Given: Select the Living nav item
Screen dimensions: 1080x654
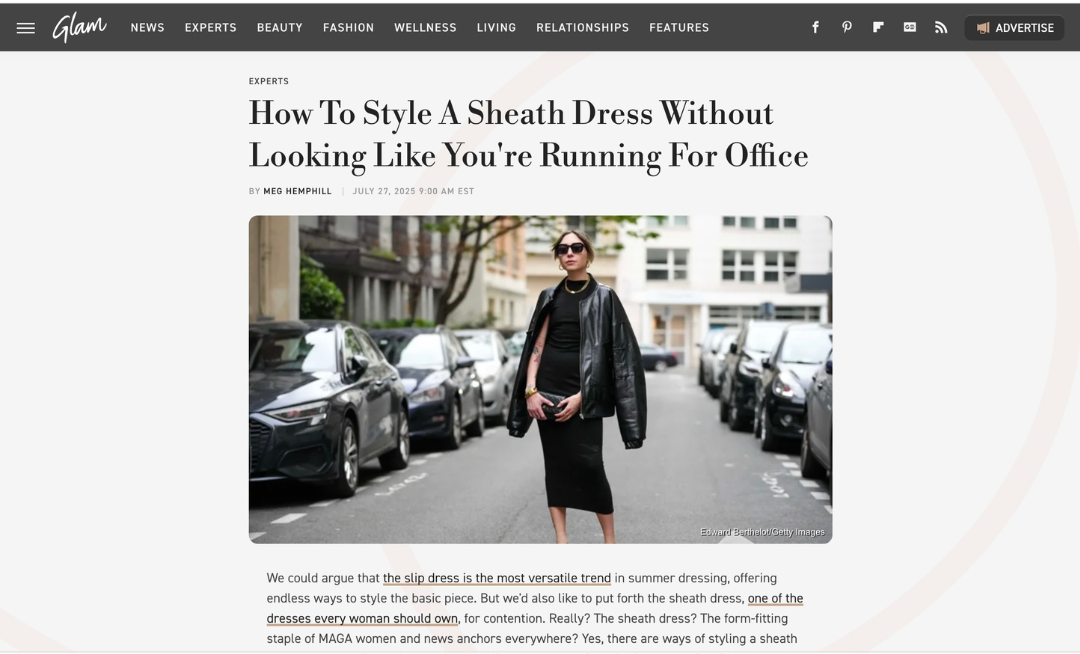Looking at the screenshot, I should pos(496,28).
